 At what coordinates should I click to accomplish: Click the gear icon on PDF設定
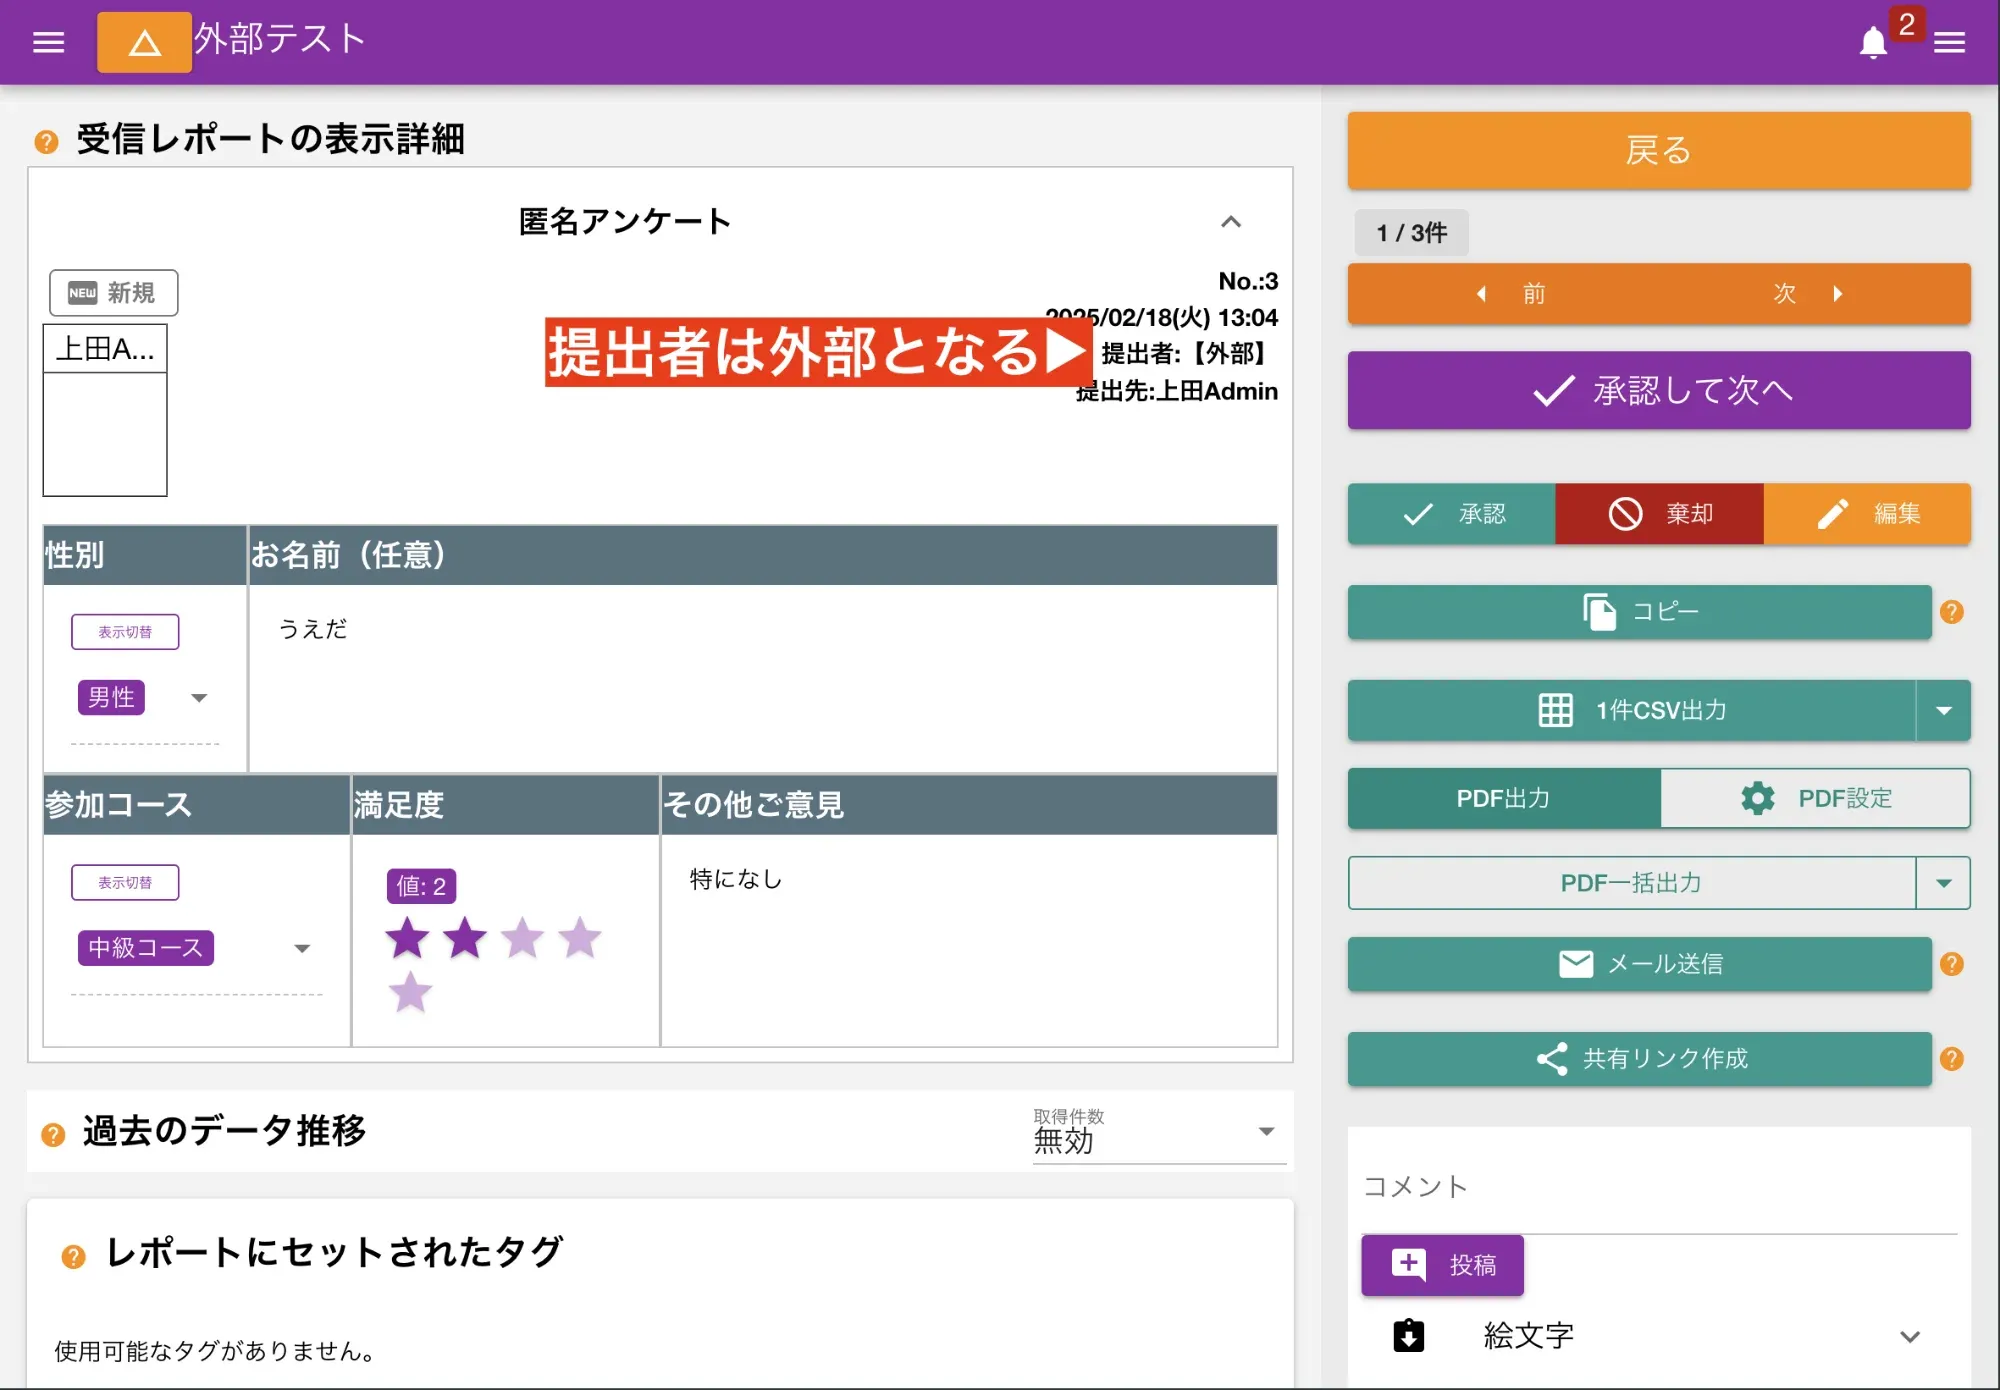point(1755,798)
